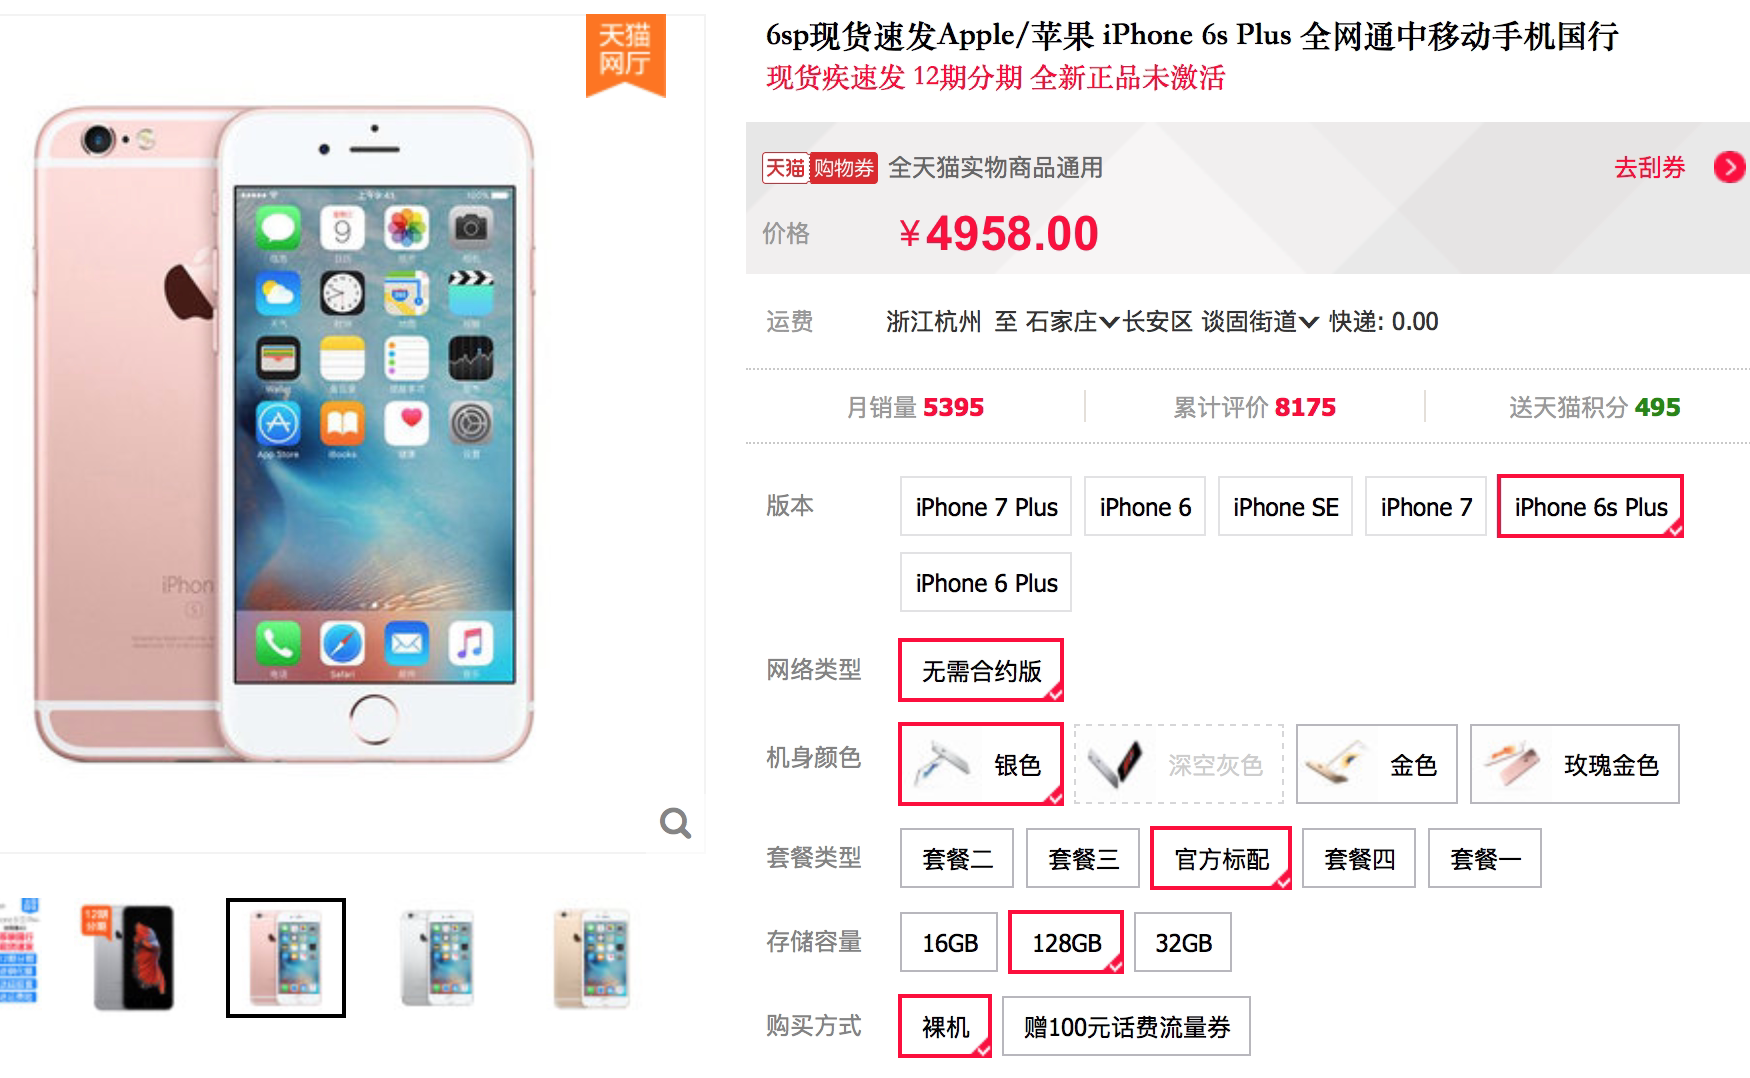Select 赠100元话费流量券 purchase option
This screenshot has width=1750, height=1078.
coord(1126,1026)
